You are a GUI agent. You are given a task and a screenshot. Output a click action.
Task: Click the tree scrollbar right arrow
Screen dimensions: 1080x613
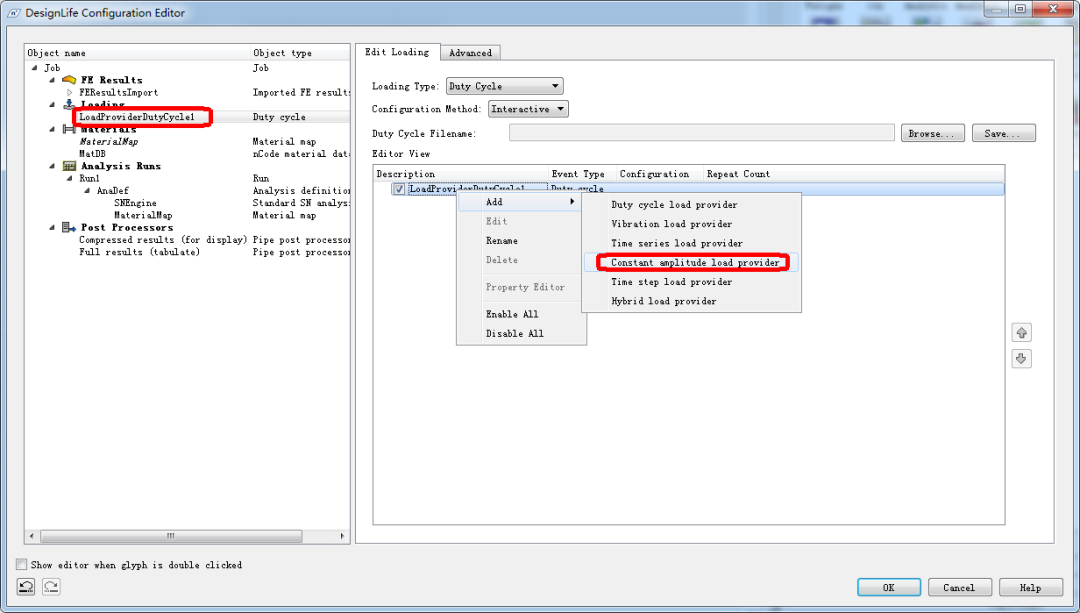[x=342, y=536]
